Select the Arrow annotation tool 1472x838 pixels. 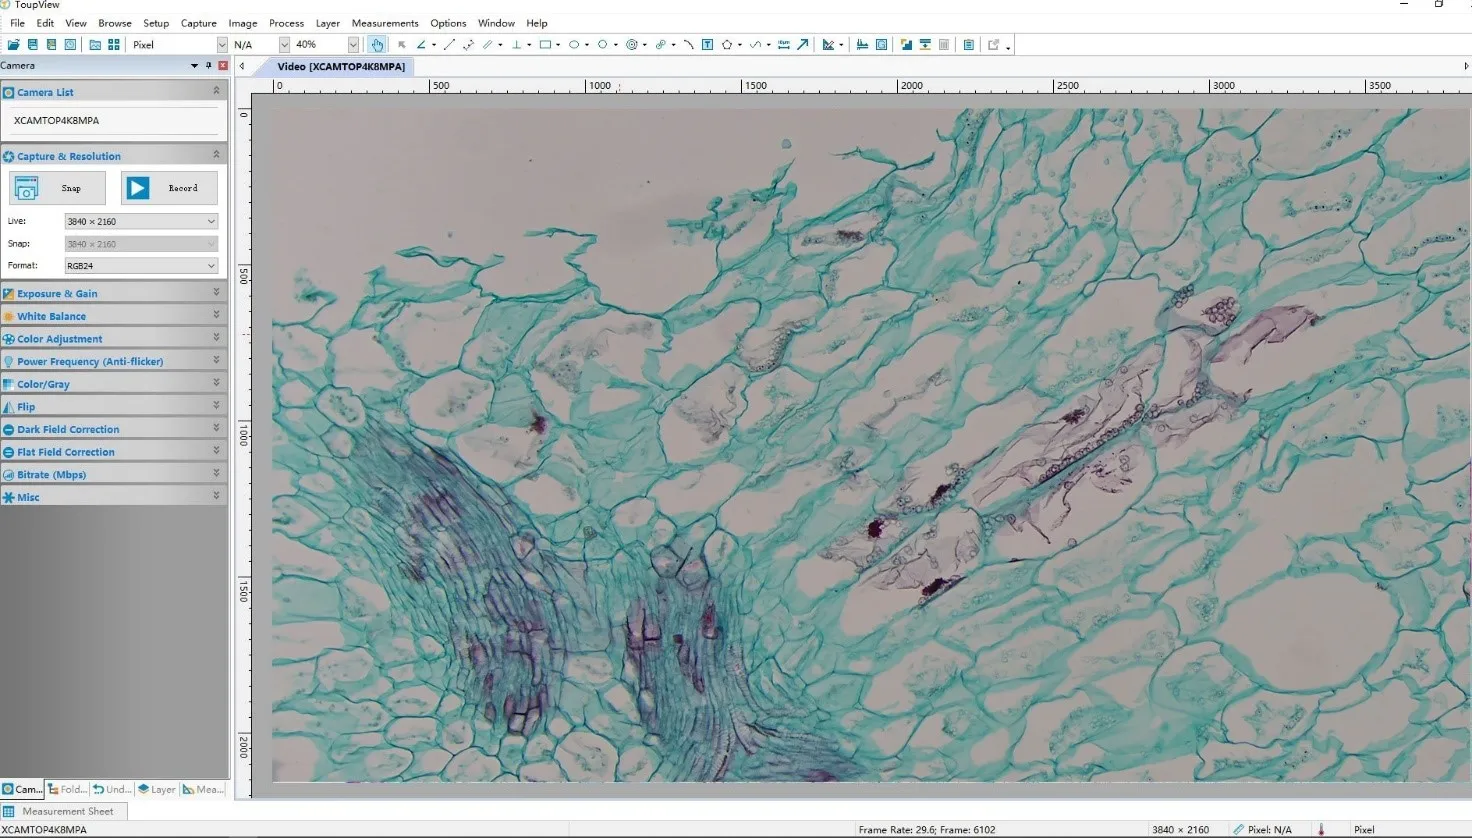(803, 45)
